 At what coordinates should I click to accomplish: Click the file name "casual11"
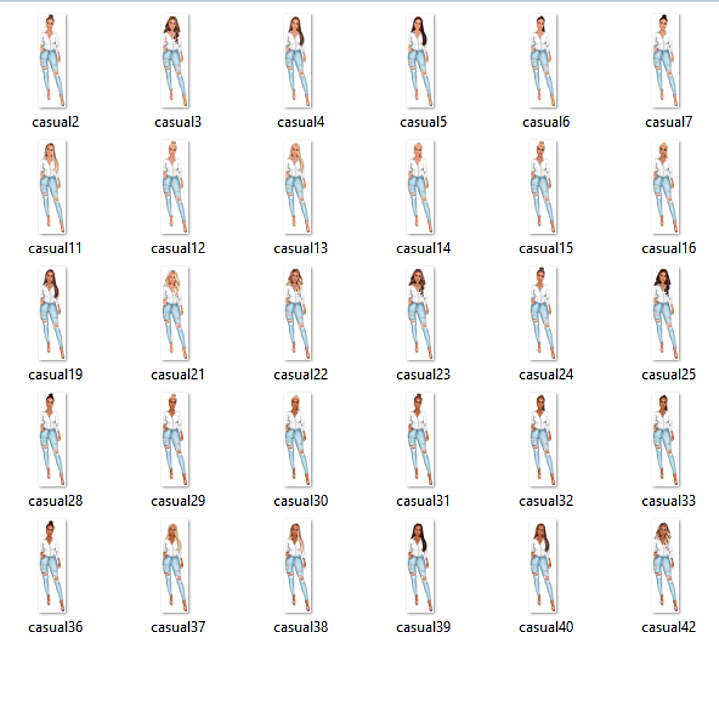click(55, 248)
